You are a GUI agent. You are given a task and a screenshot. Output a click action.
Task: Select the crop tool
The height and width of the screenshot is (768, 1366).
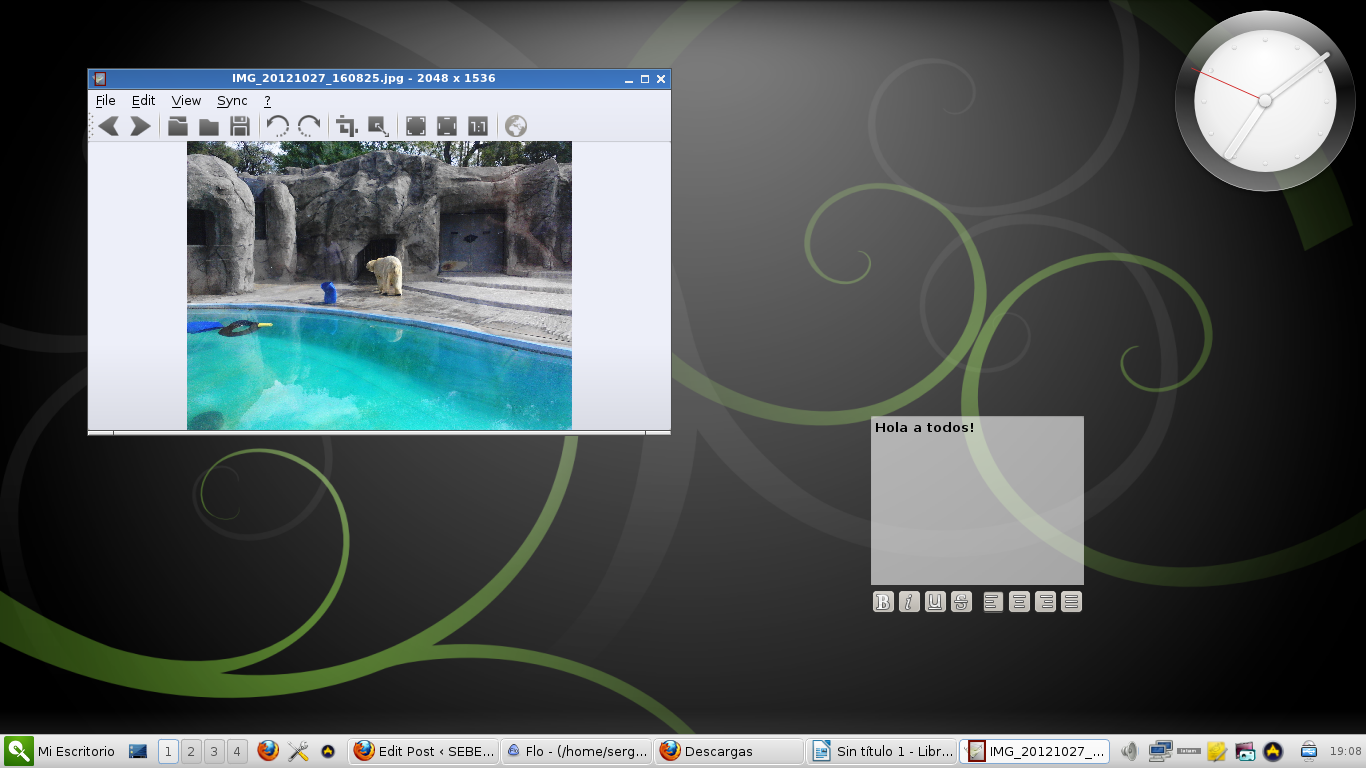[346, 126]
